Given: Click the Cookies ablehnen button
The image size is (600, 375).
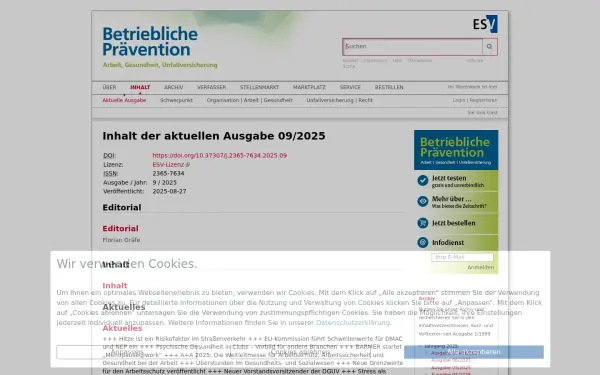Looking at the screenshot, I should [300, 352].
